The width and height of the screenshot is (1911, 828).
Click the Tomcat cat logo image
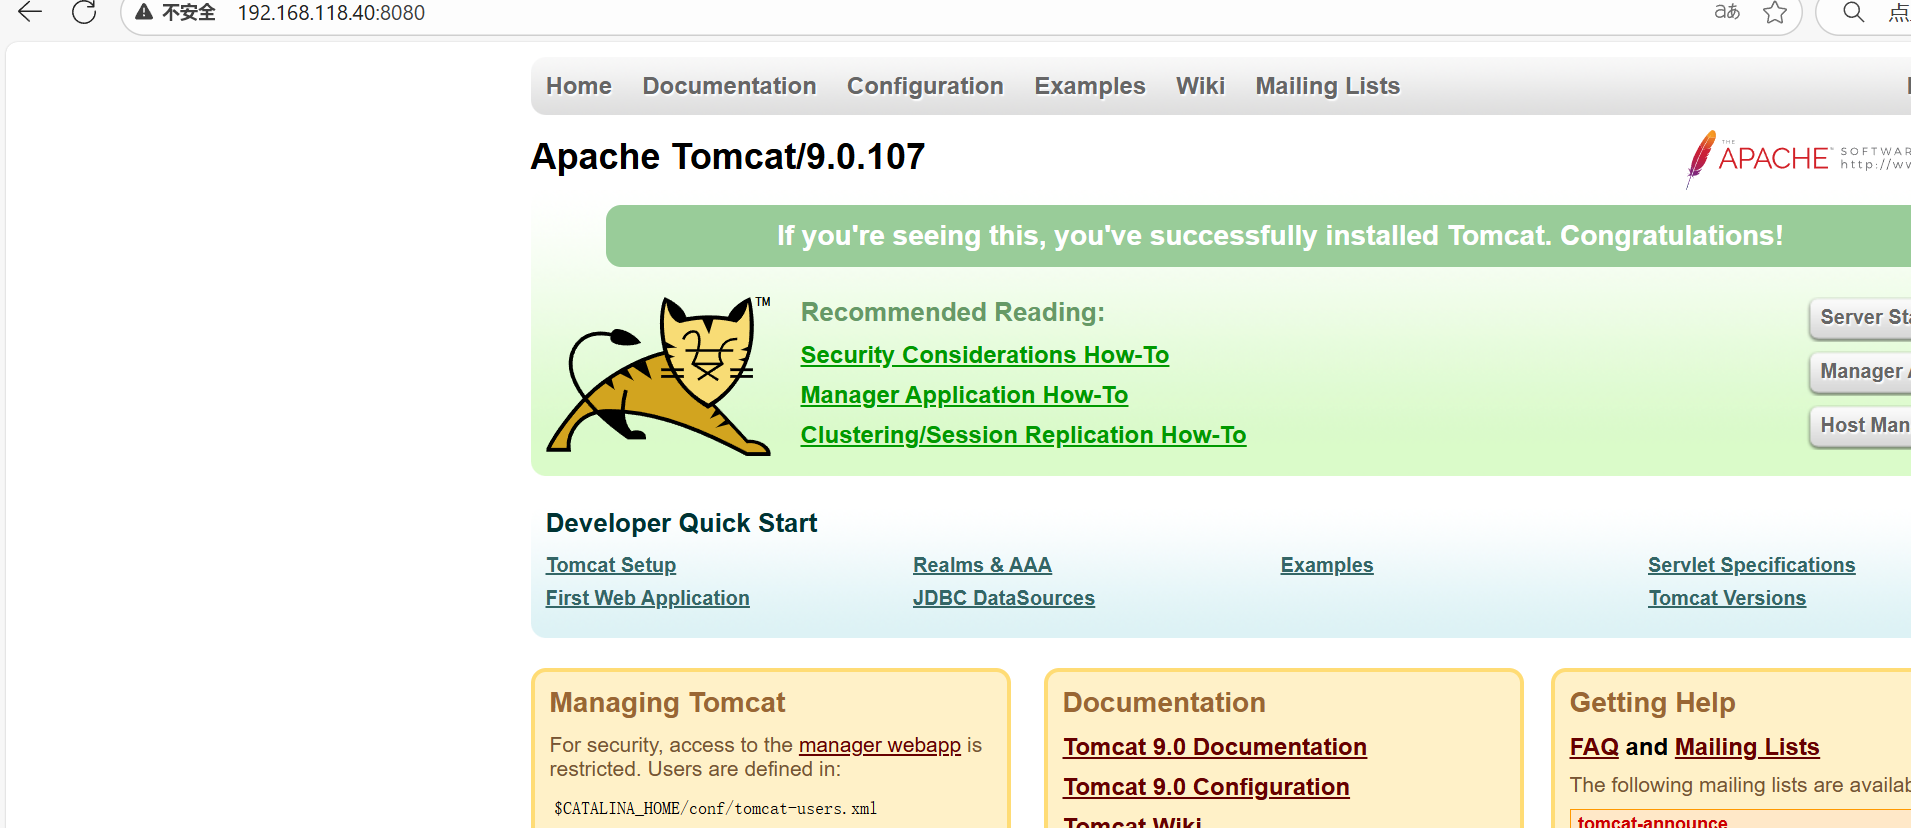(x=659, y=376)
